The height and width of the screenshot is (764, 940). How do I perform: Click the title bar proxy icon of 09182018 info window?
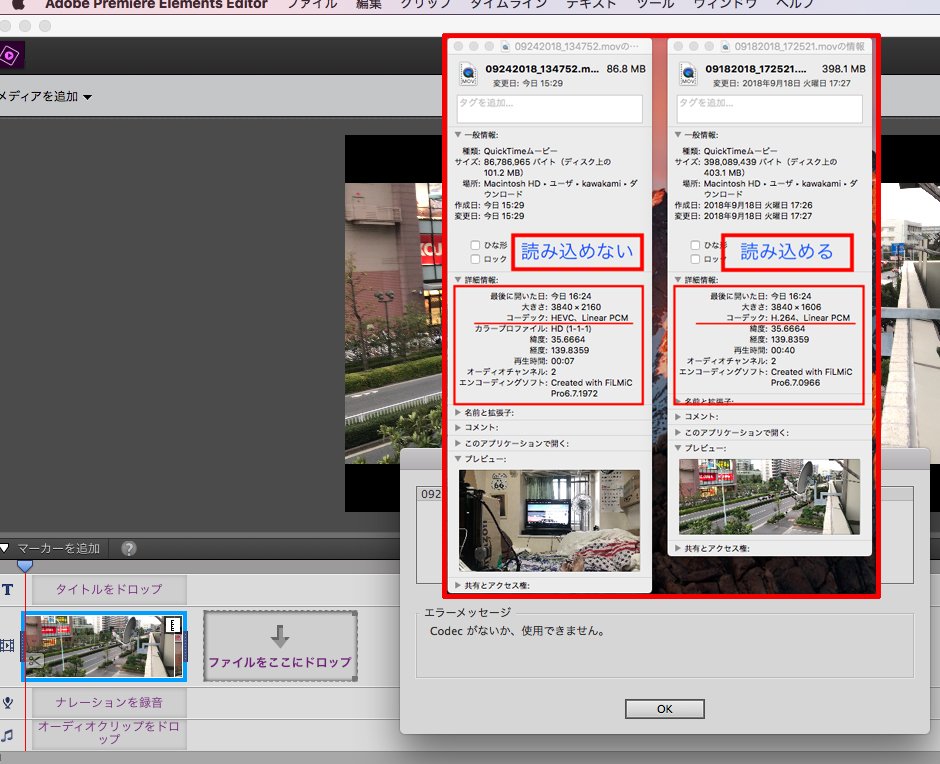tap(725, 47)
